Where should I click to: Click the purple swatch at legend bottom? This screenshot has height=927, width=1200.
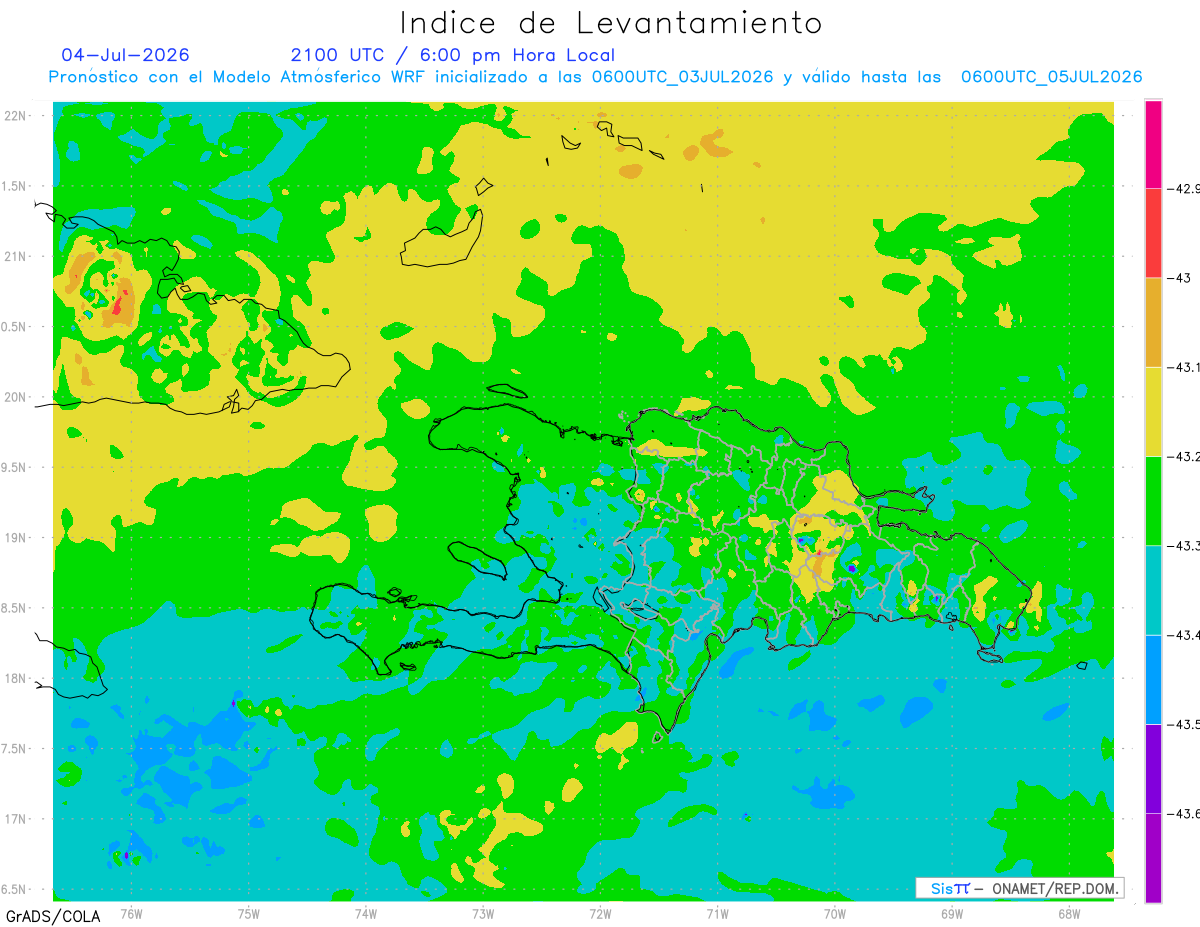pyautogui.click(x=1153, y=857)
